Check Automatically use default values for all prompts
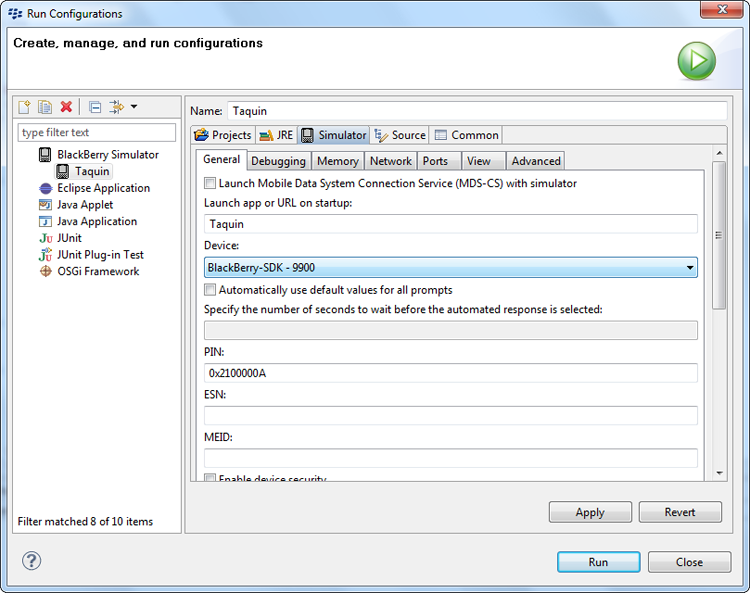 [210, 290]
